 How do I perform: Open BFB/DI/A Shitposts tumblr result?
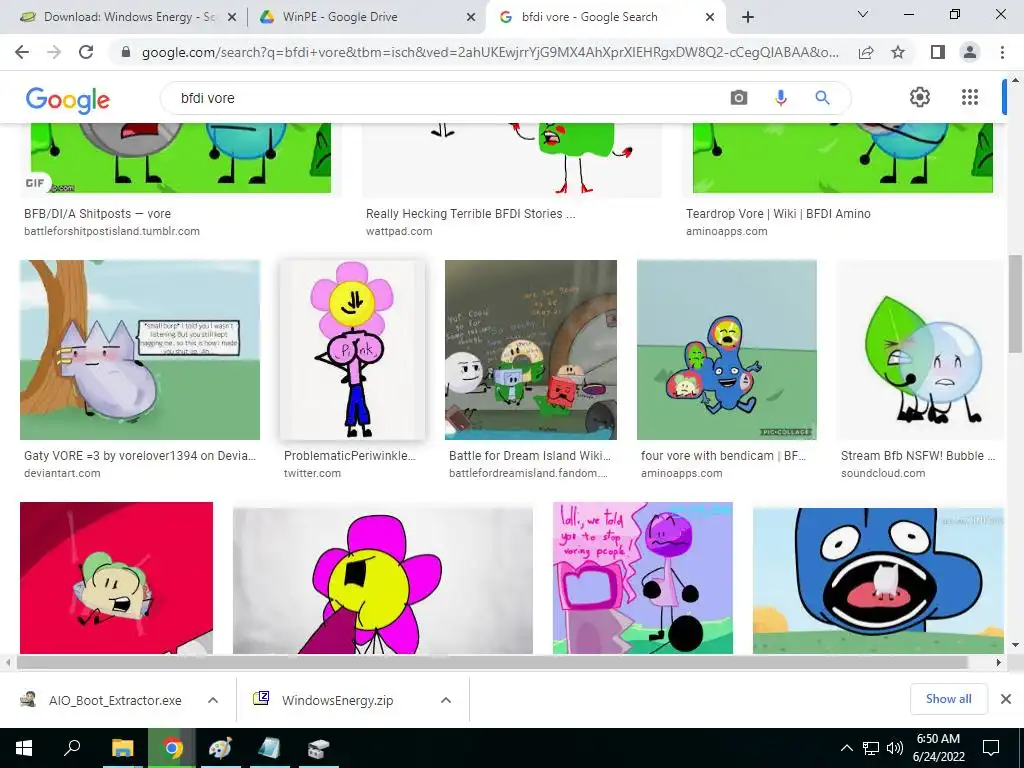click(97, 214)
